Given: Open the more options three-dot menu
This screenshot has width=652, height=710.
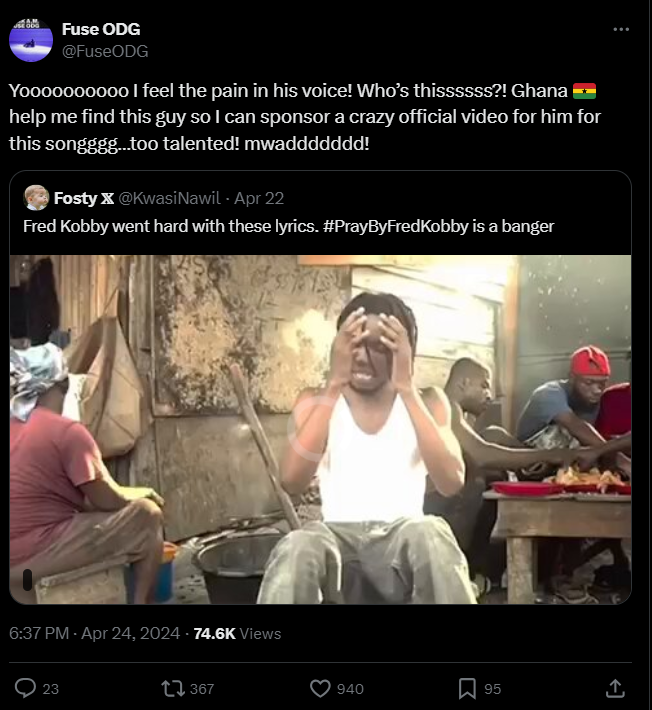Looking at the screenshot, I should 621,30.
